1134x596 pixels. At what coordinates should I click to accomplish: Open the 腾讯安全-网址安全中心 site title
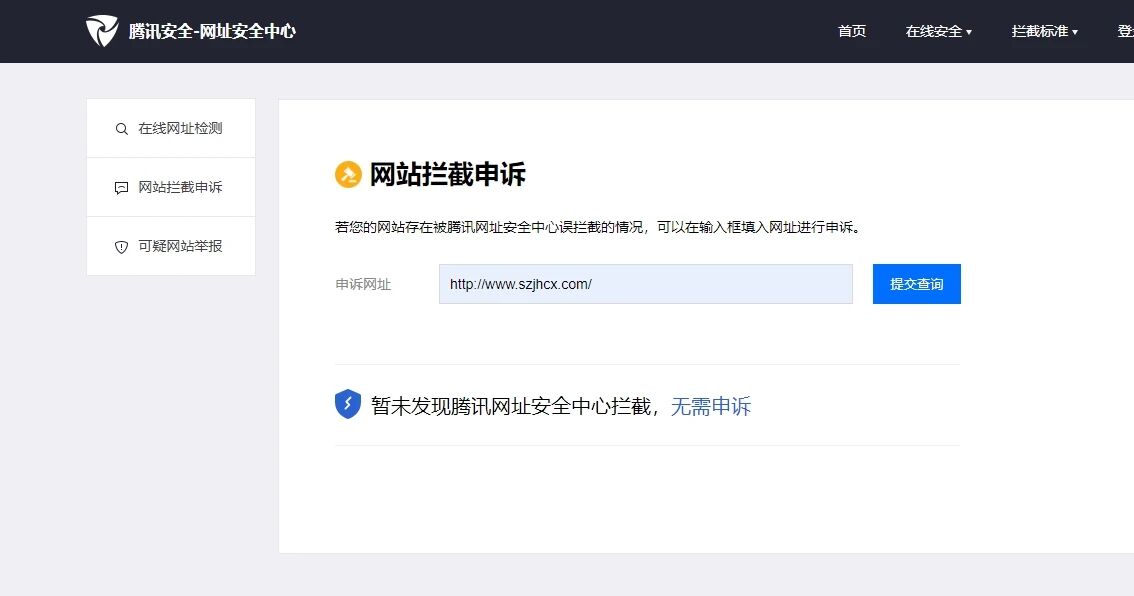coord(212,31)
